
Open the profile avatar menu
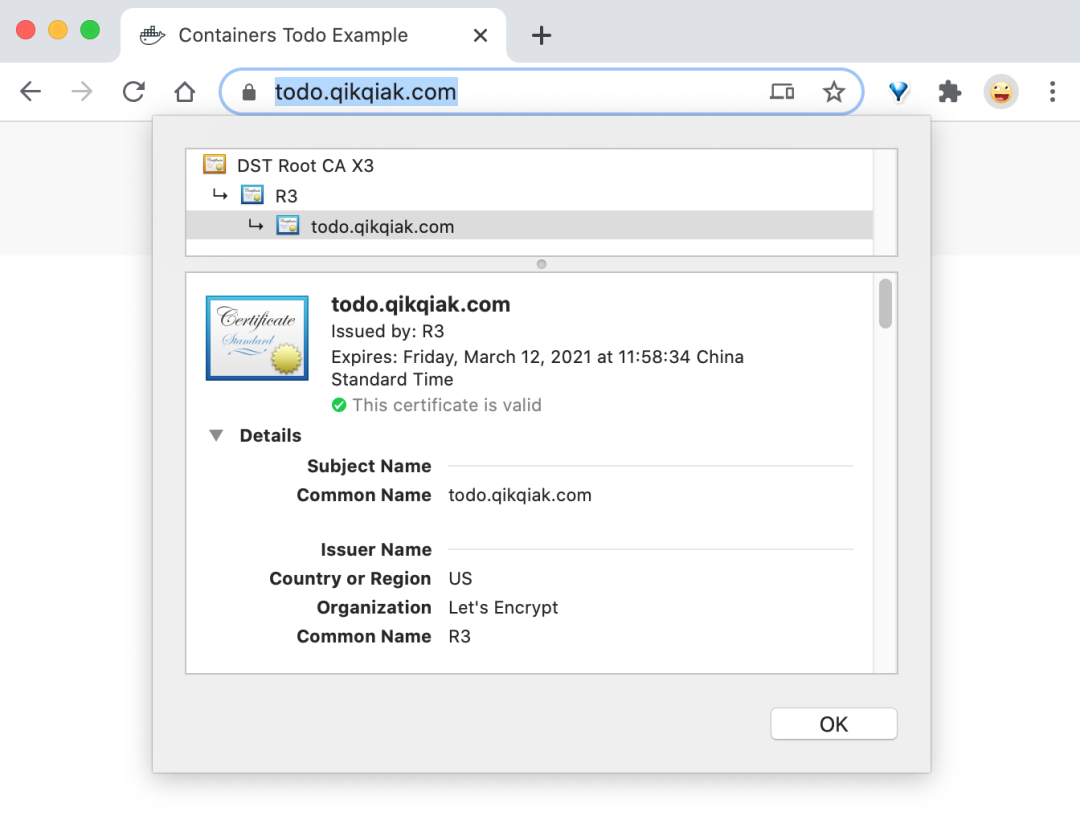(x=1001, y=91)
